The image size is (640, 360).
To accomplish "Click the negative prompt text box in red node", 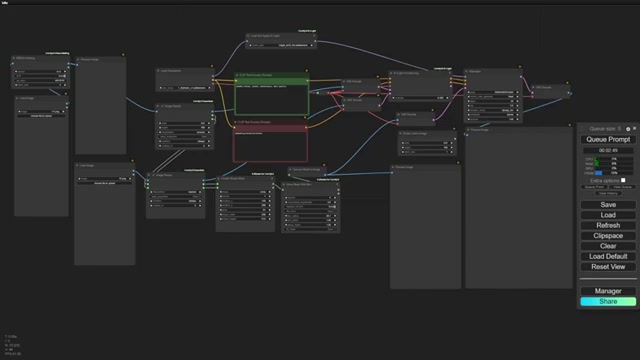I will click(270, 146).
